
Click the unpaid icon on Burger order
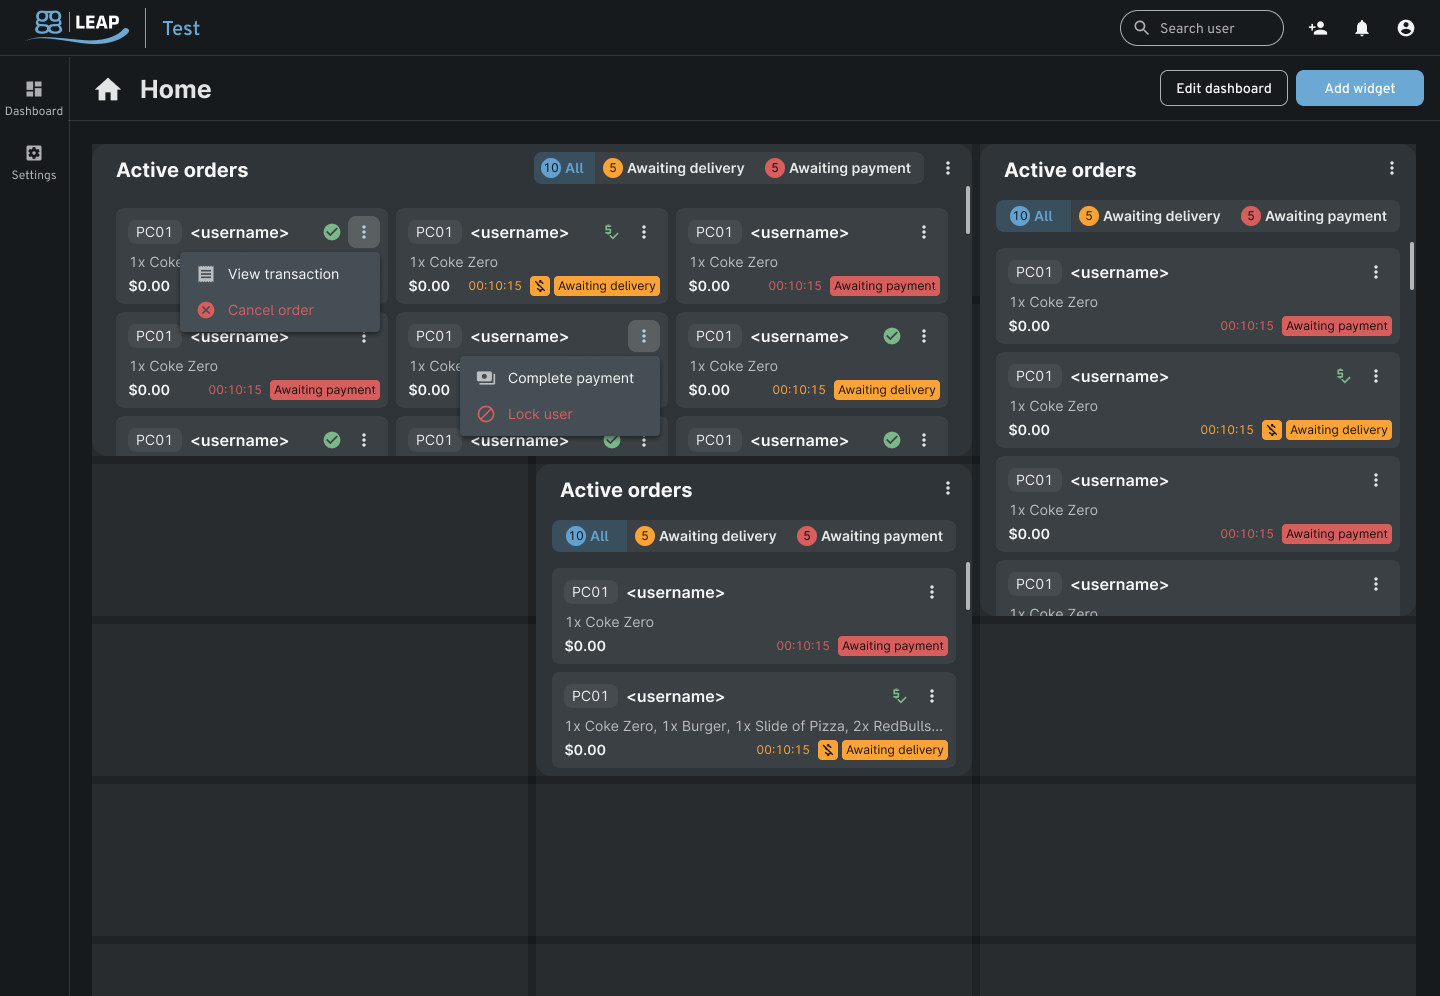click(828, 750)
